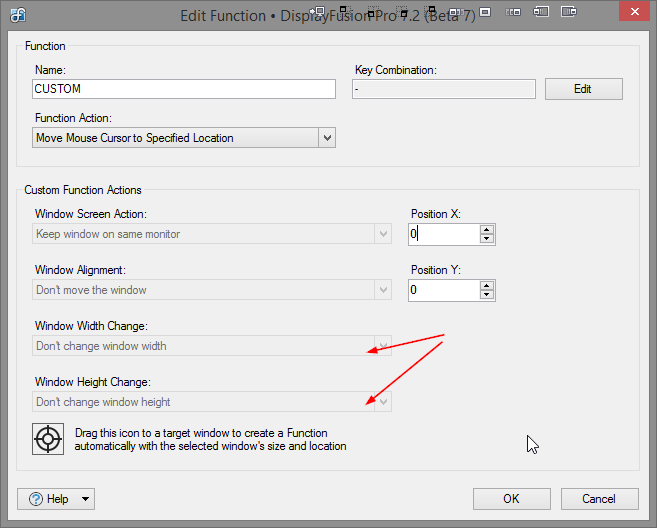Decrease Position X with the down arrow
This screenshot has height=528, width=657.
point(486,239)
